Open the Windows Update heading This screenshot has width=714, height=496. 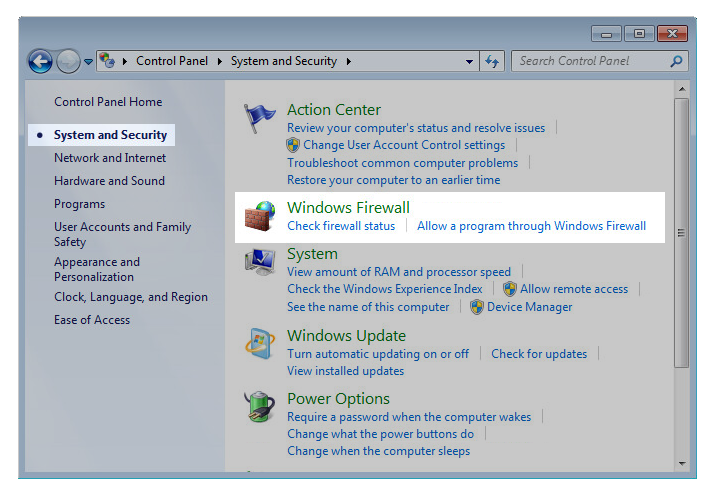[x=347, y=336]
